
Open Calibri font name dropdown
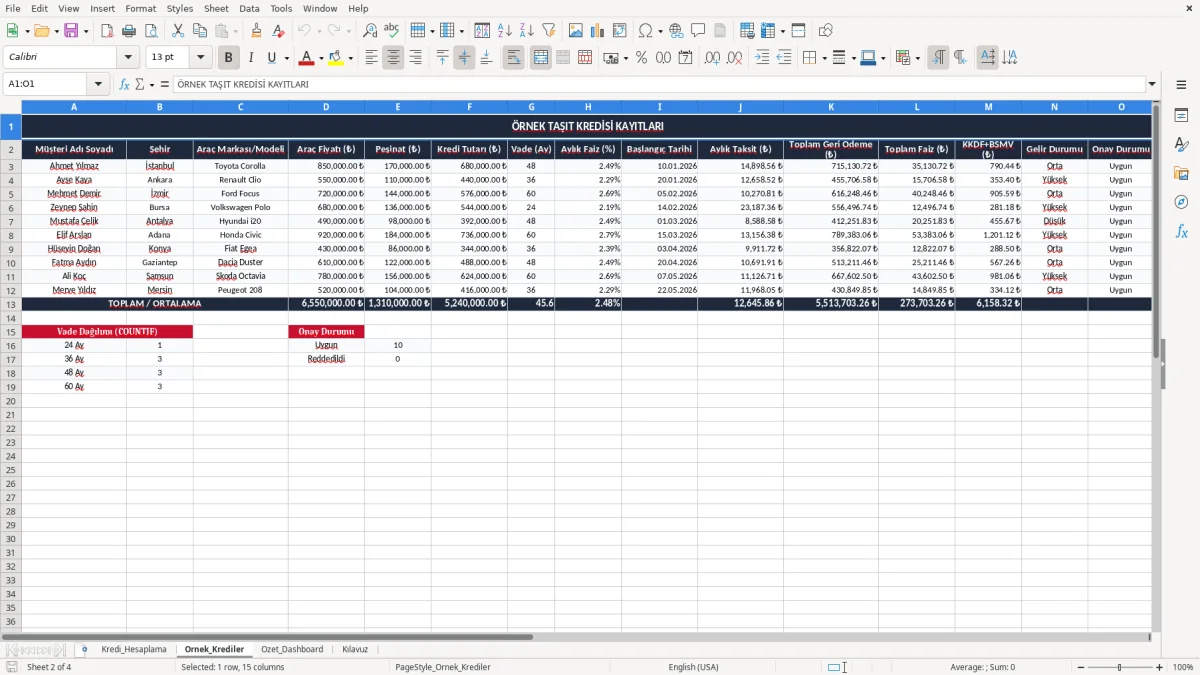[127, 58]
